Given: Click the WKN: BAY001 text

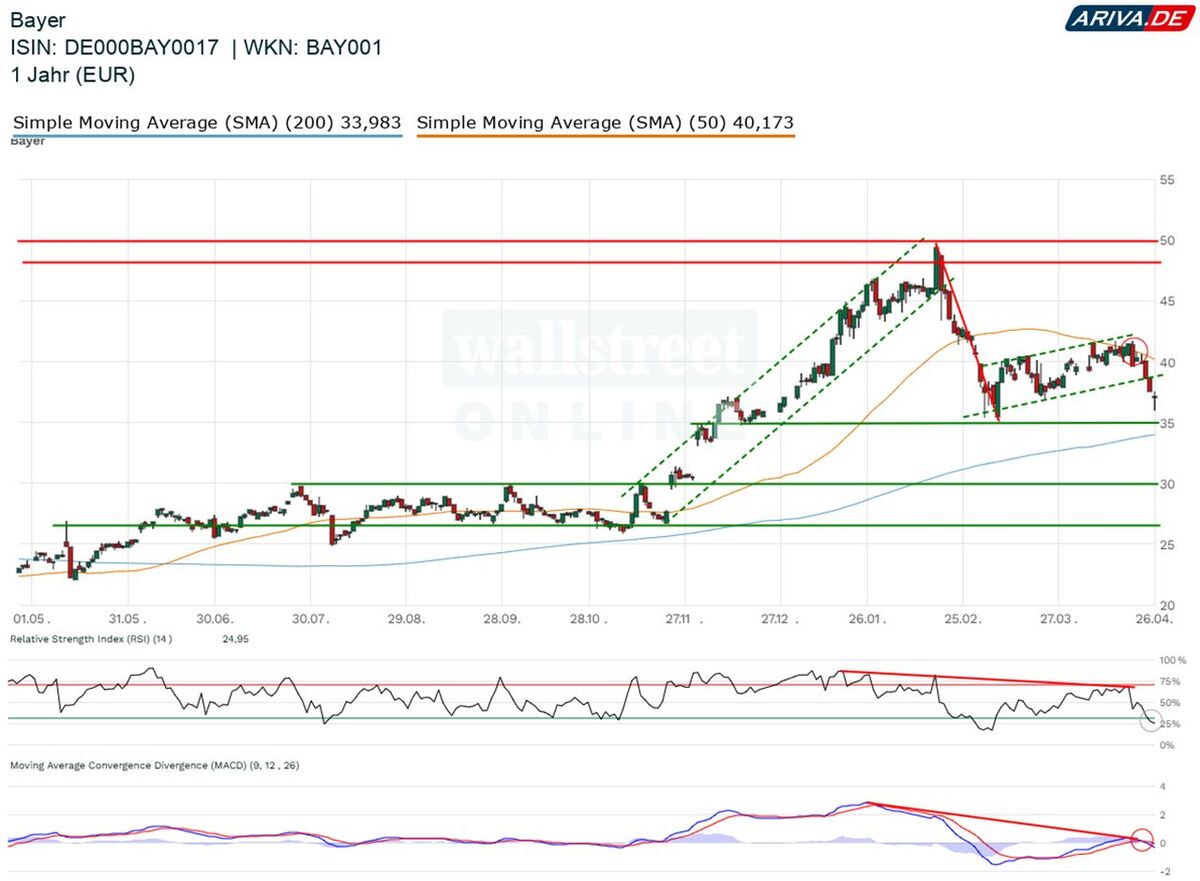Looking at the screenshot, I should pyautogui.click(x=315, y=48).
